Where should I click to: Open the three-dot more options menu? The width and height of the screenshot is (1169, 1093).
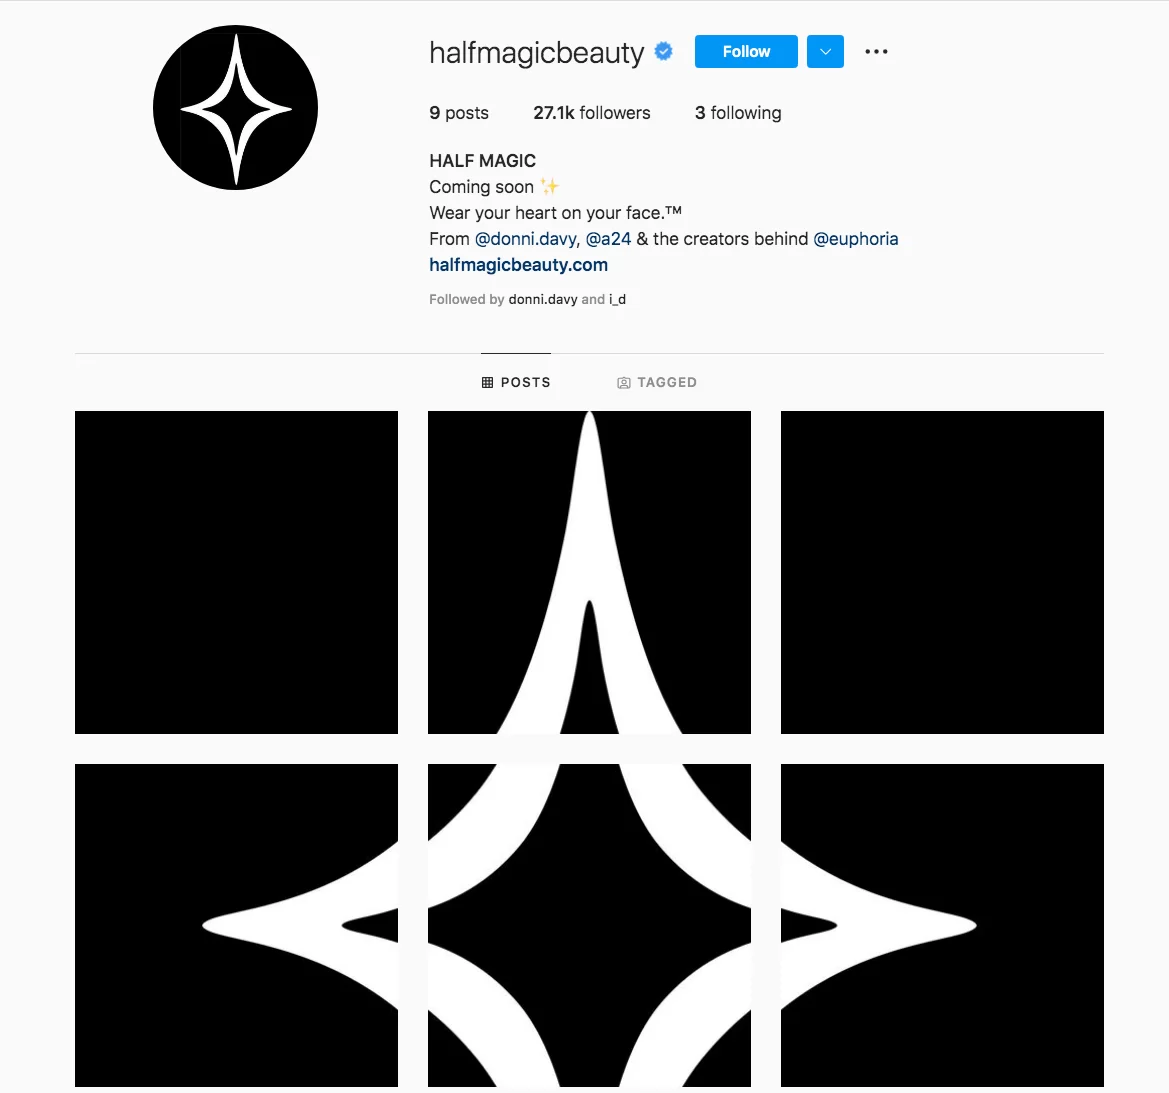pyautogui.click(x=876, y=51)
